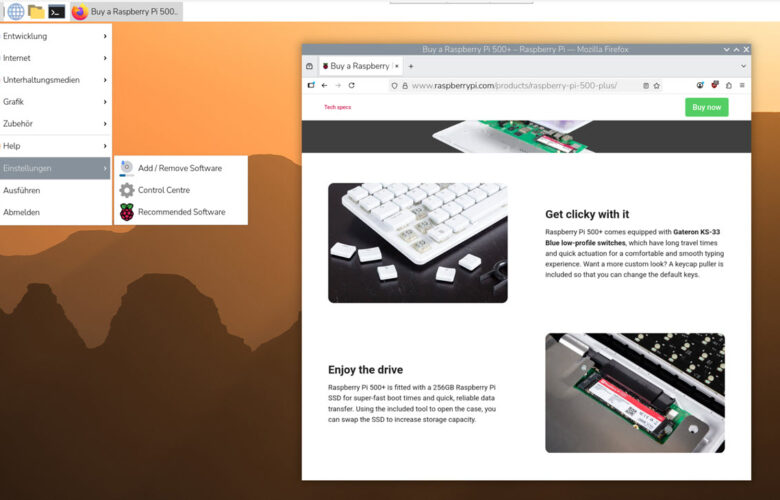Open the terminal from the taskbar
This screenshot has width=780, height=500.
[57, 12]
